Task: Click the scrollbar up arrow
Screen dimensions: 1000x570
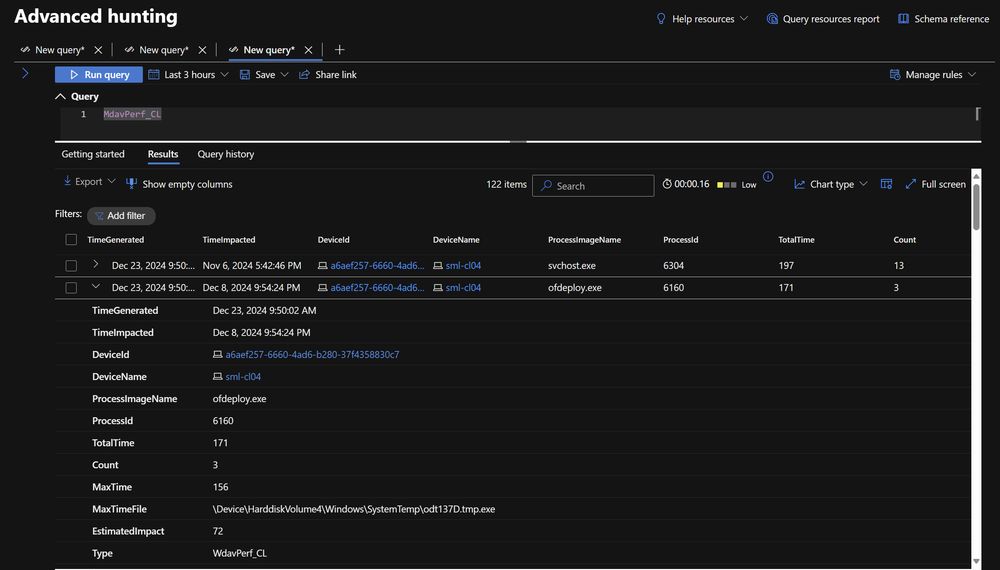Action: pos(976,175)
